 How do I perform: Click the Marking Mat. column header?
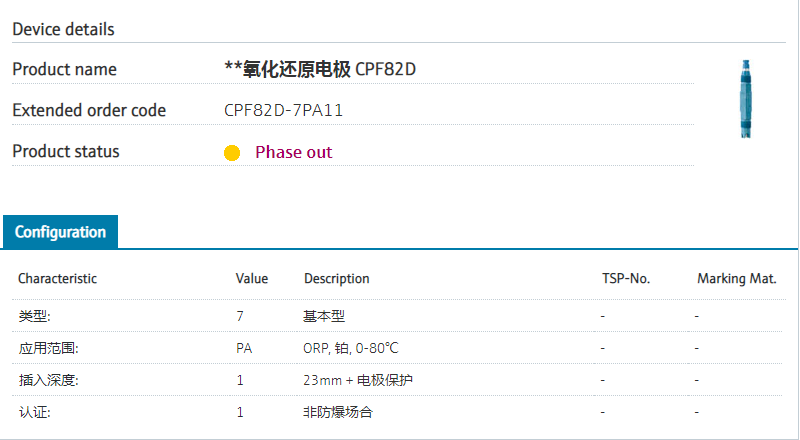tap(736, 278)
